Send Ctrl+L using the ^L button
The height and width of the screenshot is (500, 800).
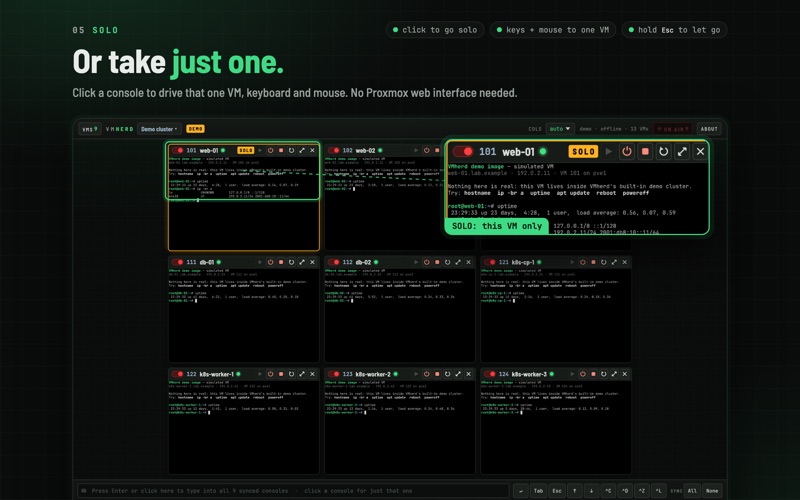659,491
